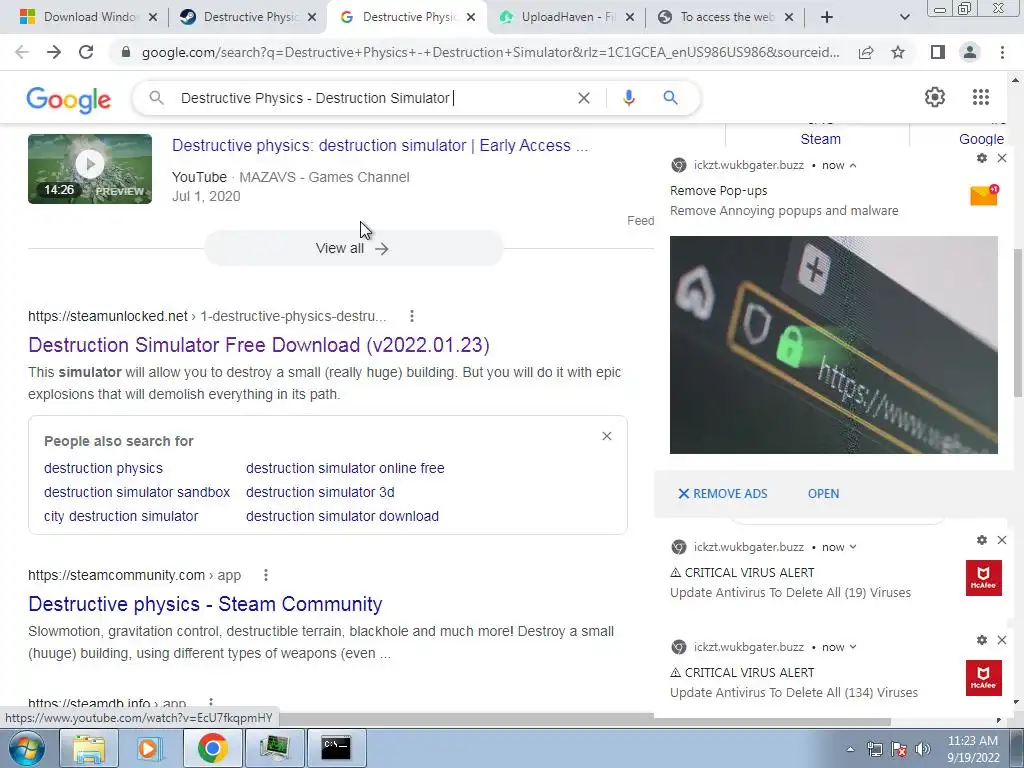Dismiss the (19) Viruses alert notification
1024x768 pixels.
coord(1002,540)
